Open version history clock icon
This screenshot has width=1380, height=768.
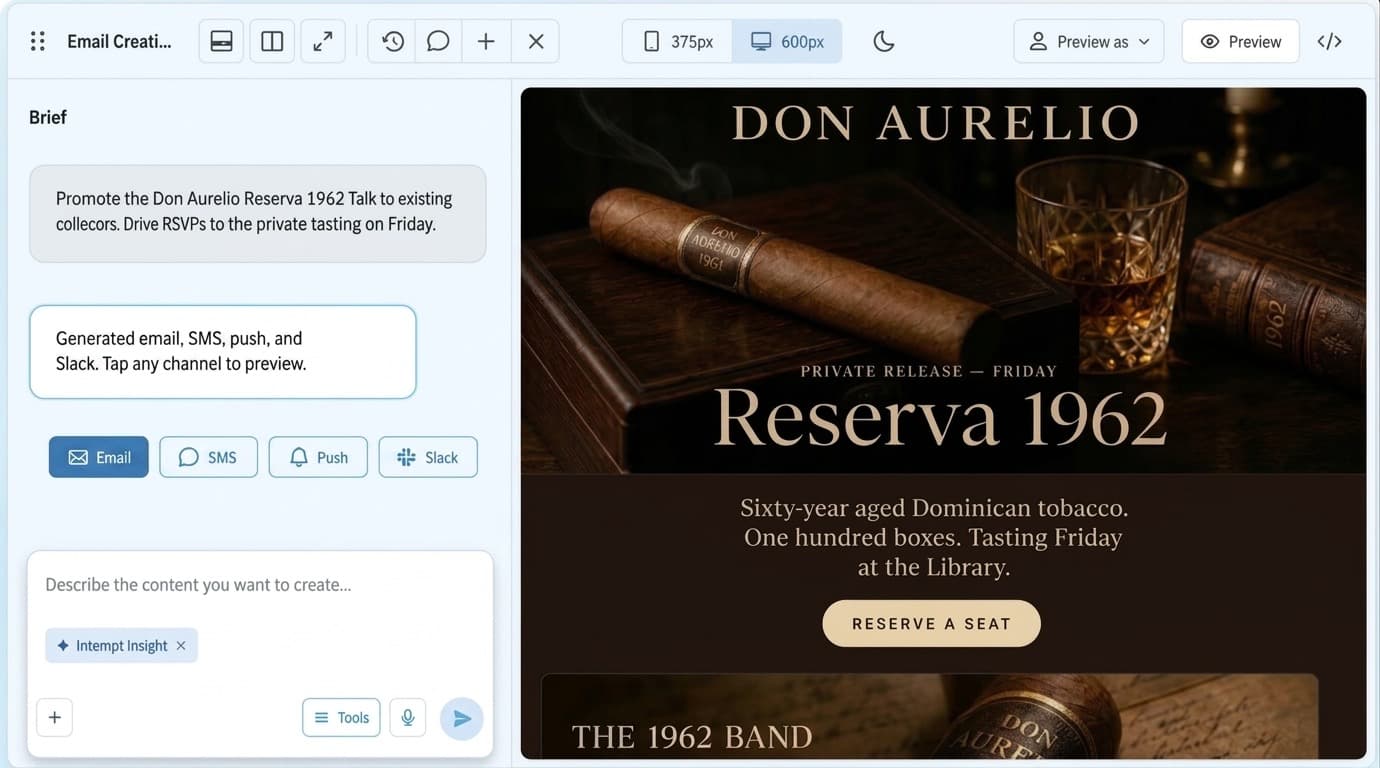pyautogui.click(x=392, y=41)
